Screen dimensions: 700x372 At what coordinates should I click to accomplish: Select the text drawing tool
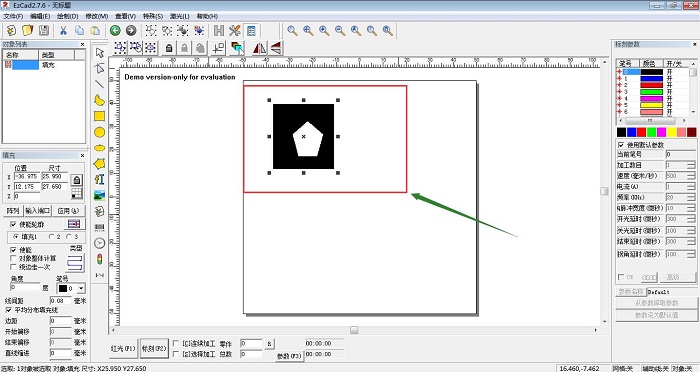(x=99, y=180)
